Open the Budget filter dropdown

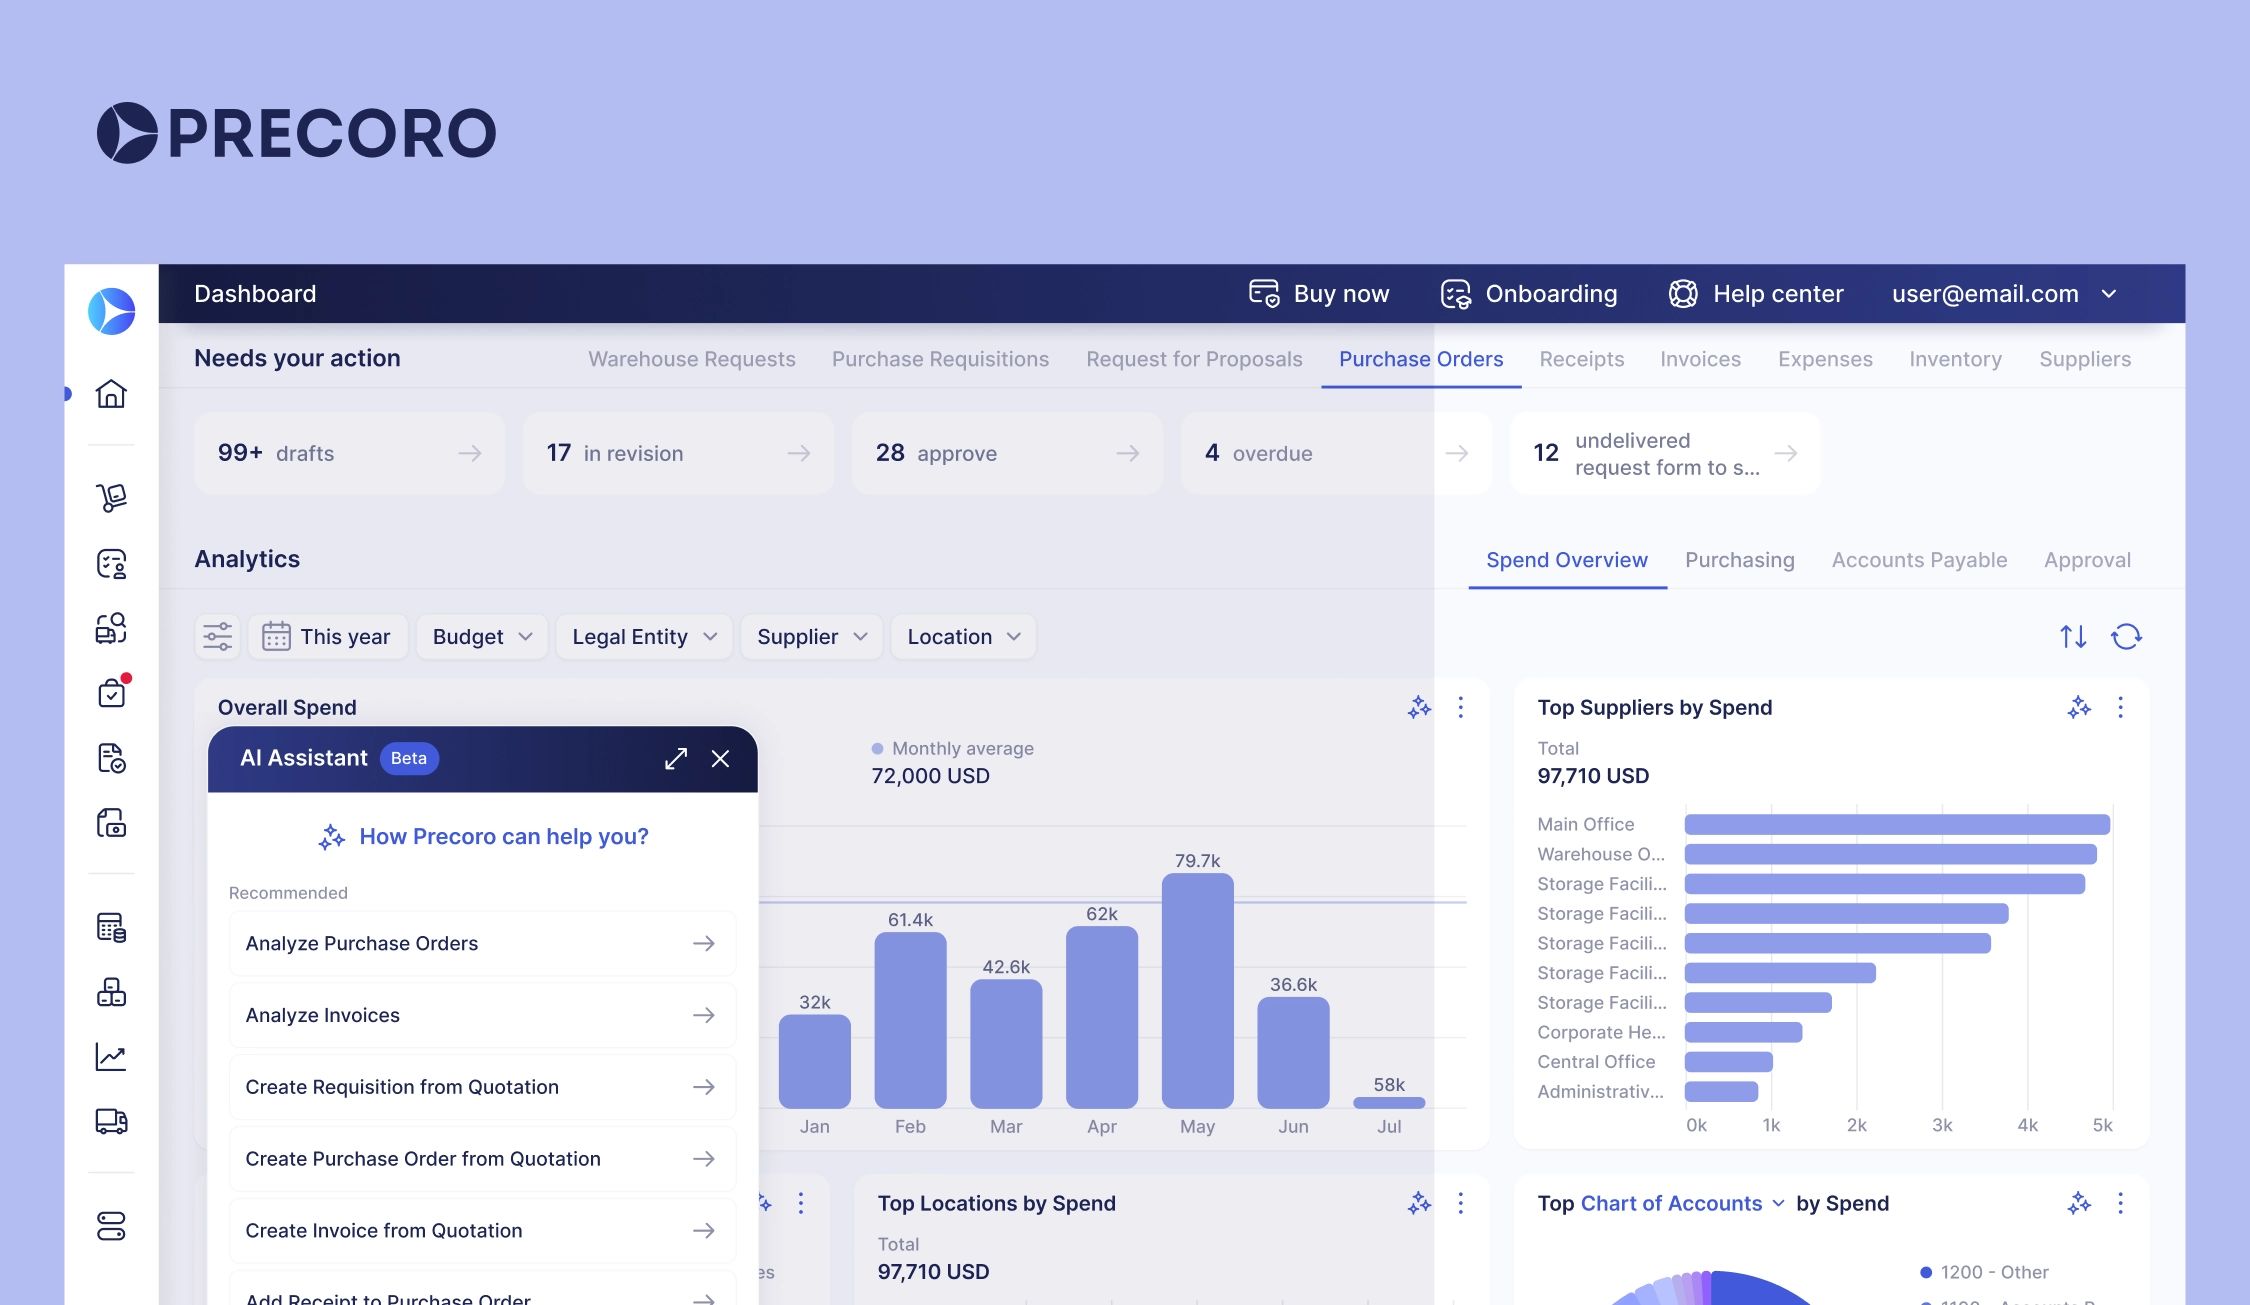tap(482, 637)
